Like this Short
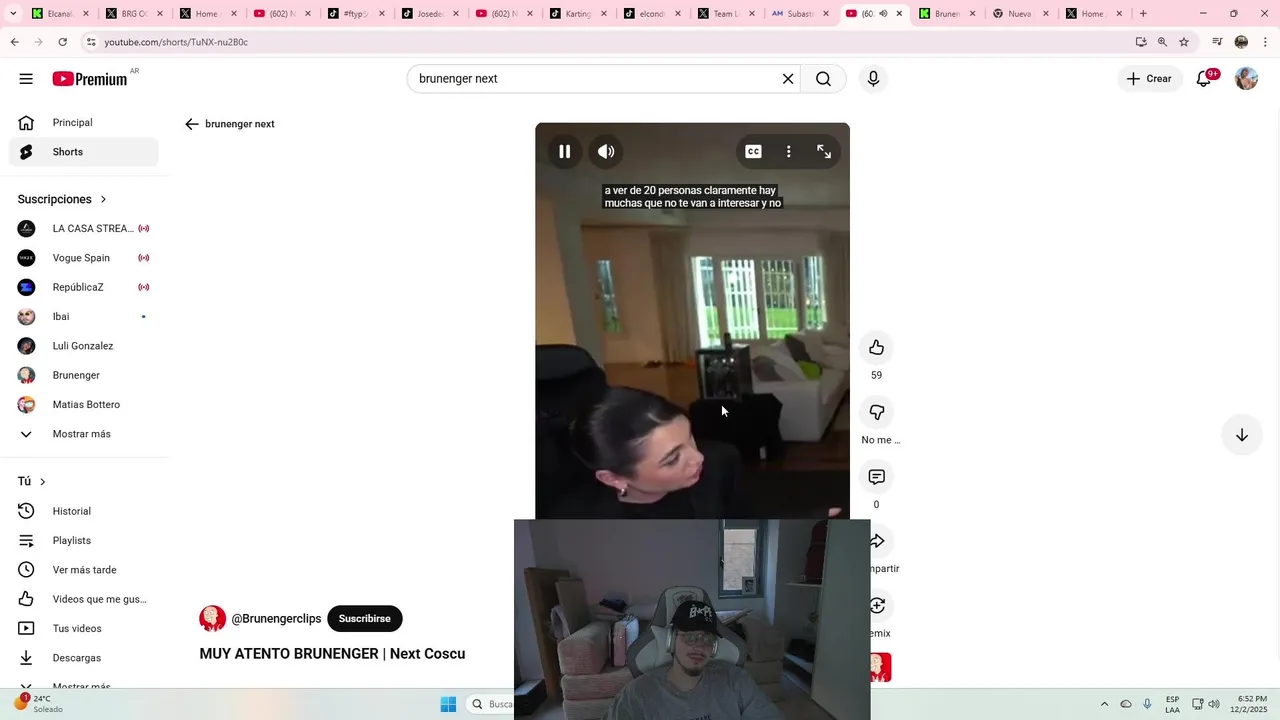Screen dimensions: 1280x720 pos(877,348)
